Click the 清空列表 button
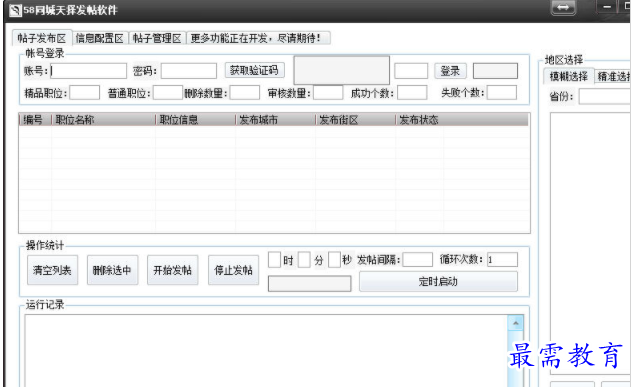Image resolution: width=631 pixels, height=387 pixels. point(52,270)
